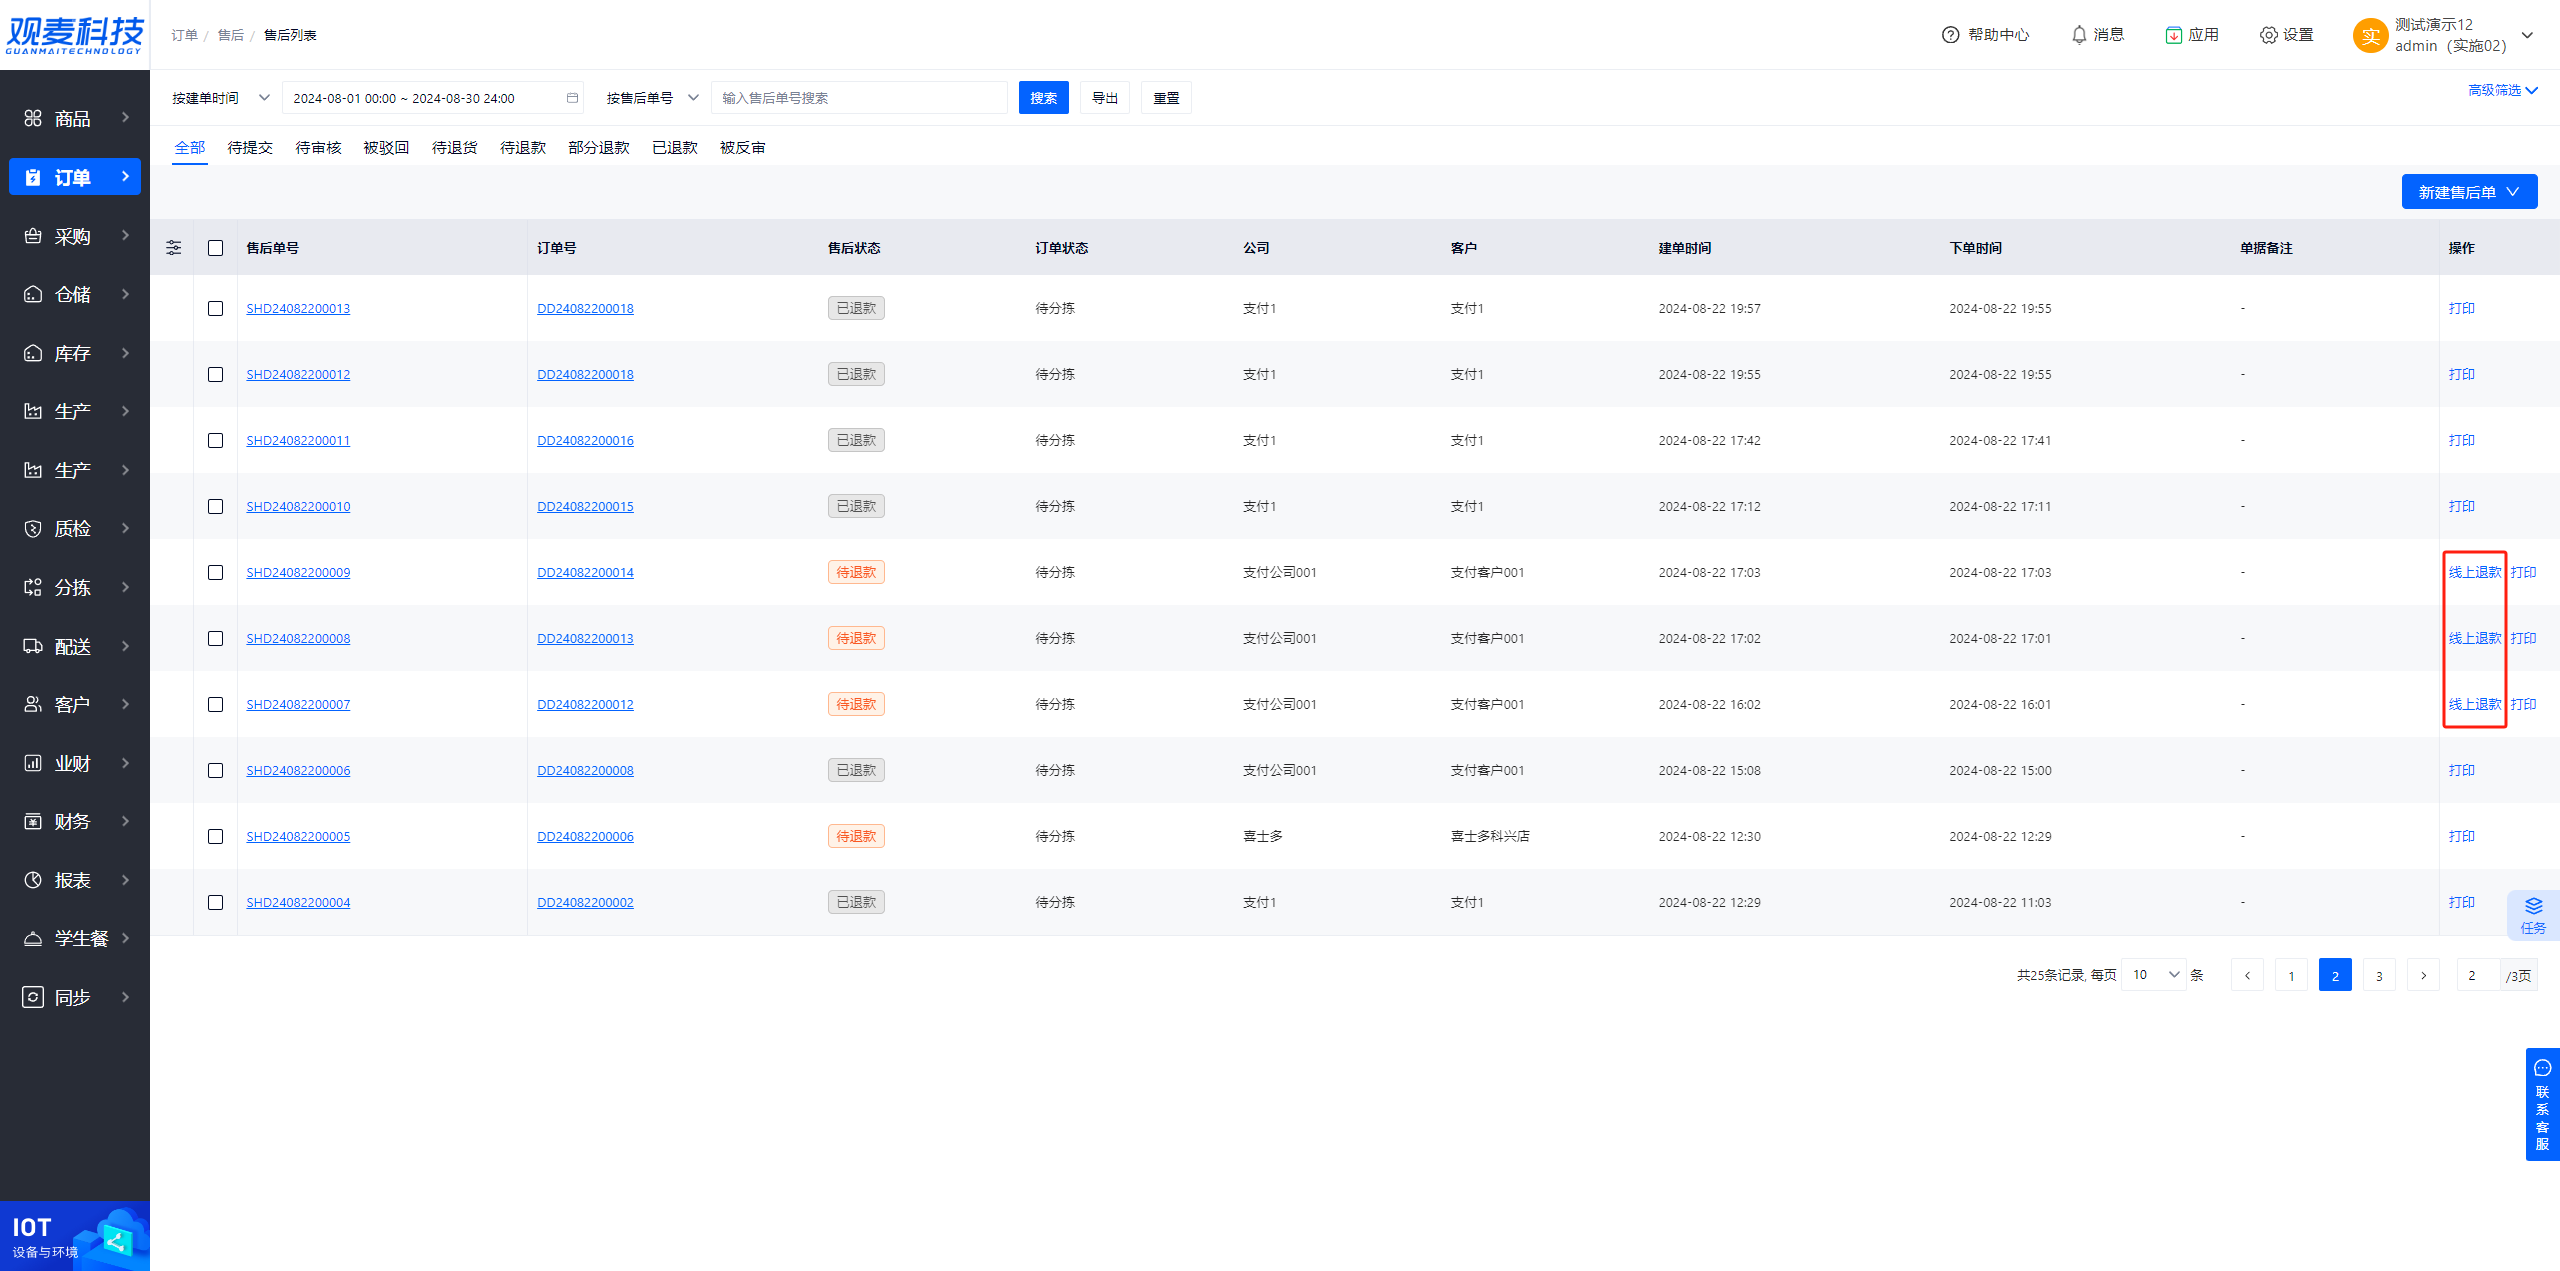Switch to the 被反审 tab
Image resolution: width=2560 pixels, height=1271 pixels.
coord(742,148)
